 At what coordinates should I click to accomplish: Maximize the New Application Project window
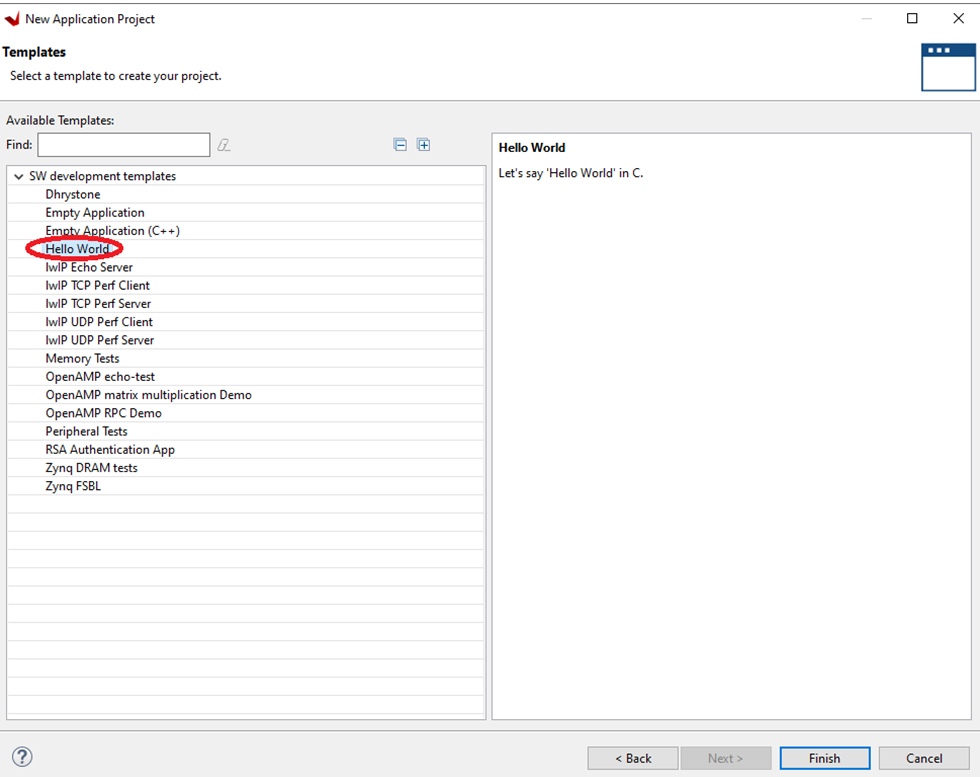(x=912, y=18)
